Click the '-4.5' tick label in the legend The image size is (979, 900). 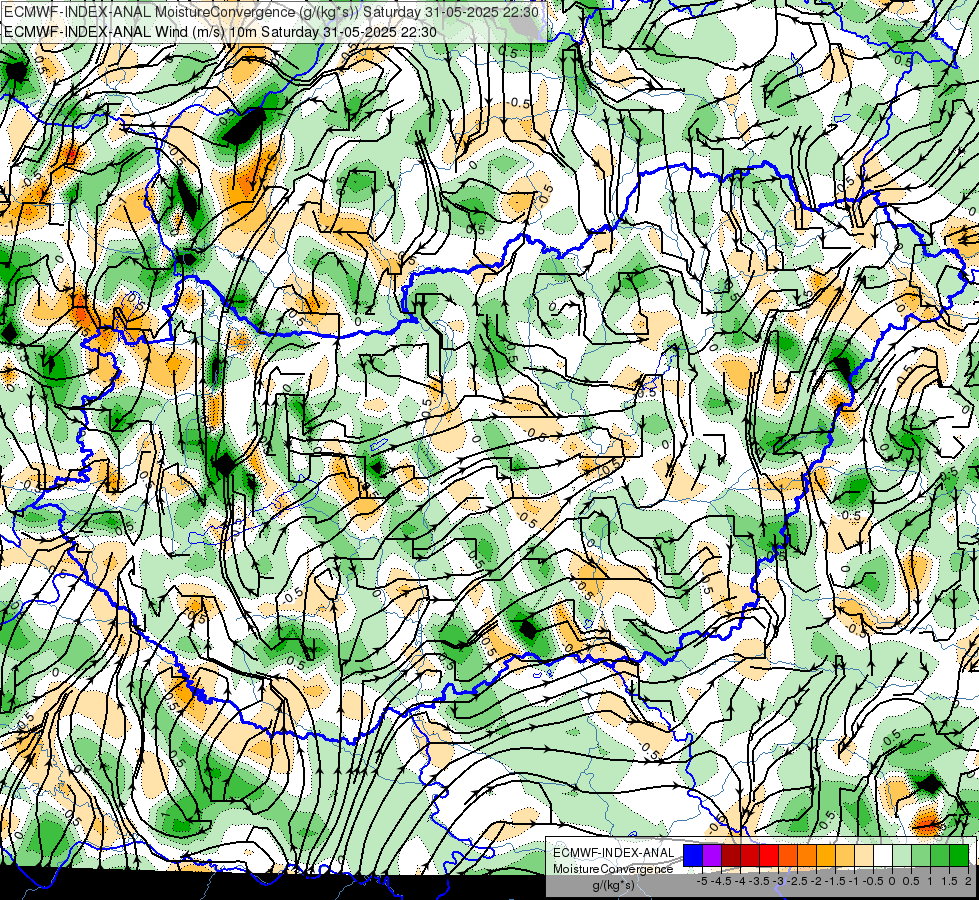coord(721,881)
